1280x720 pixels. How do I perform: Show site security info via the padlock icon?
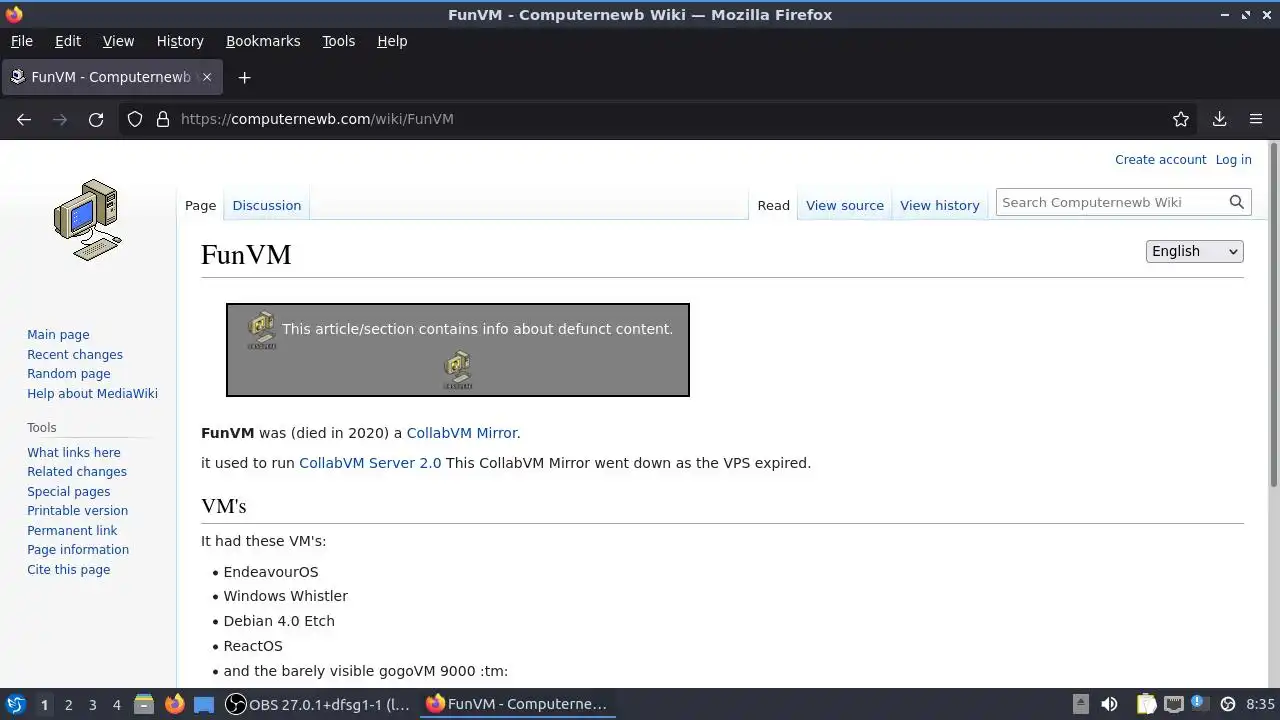(163, 119)
